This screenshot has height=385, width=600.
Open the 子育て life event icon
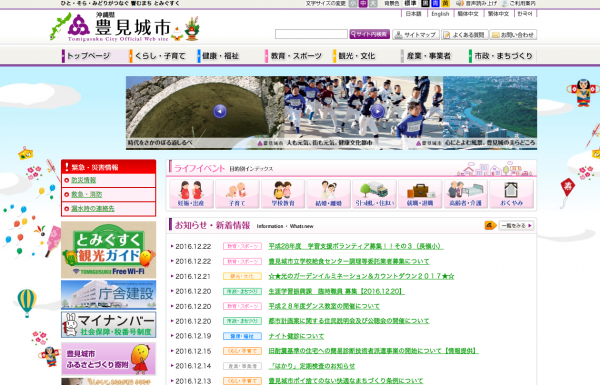coord(237,194)
